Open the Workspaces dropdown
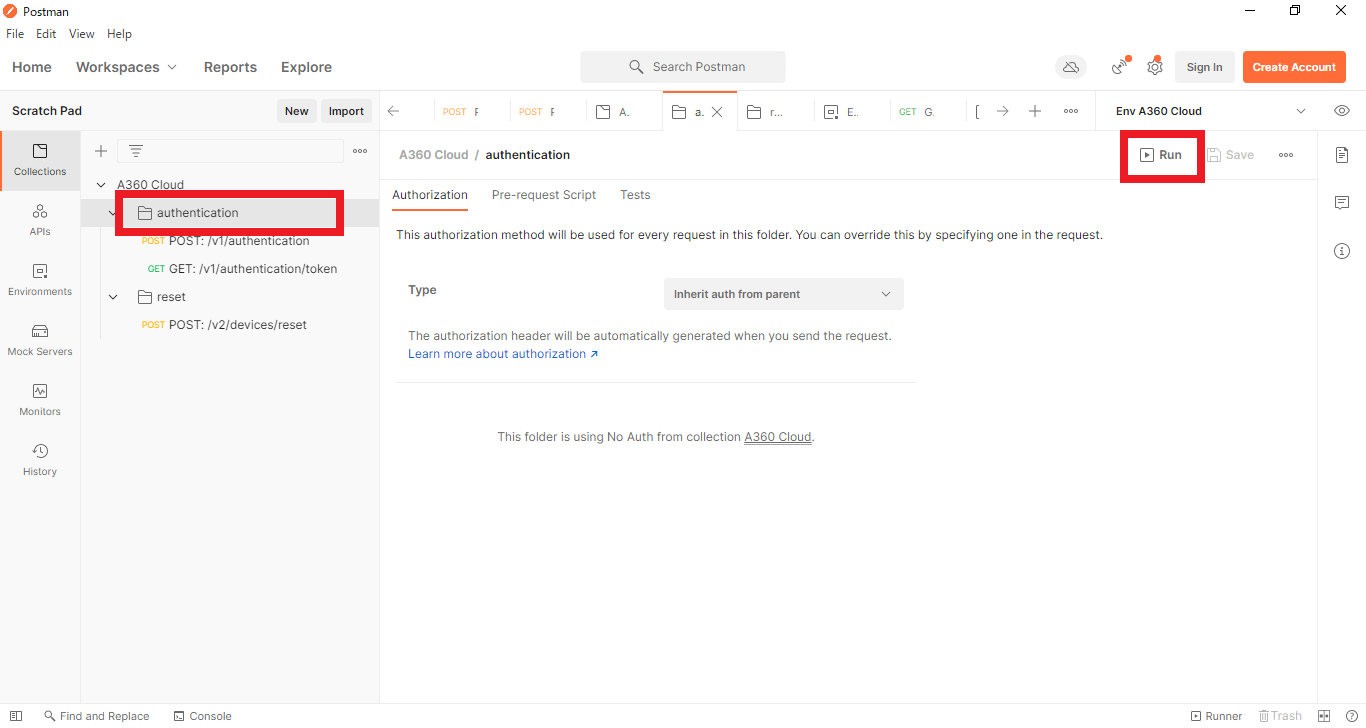Viewport: 1366px width, 728px height. 126,67
